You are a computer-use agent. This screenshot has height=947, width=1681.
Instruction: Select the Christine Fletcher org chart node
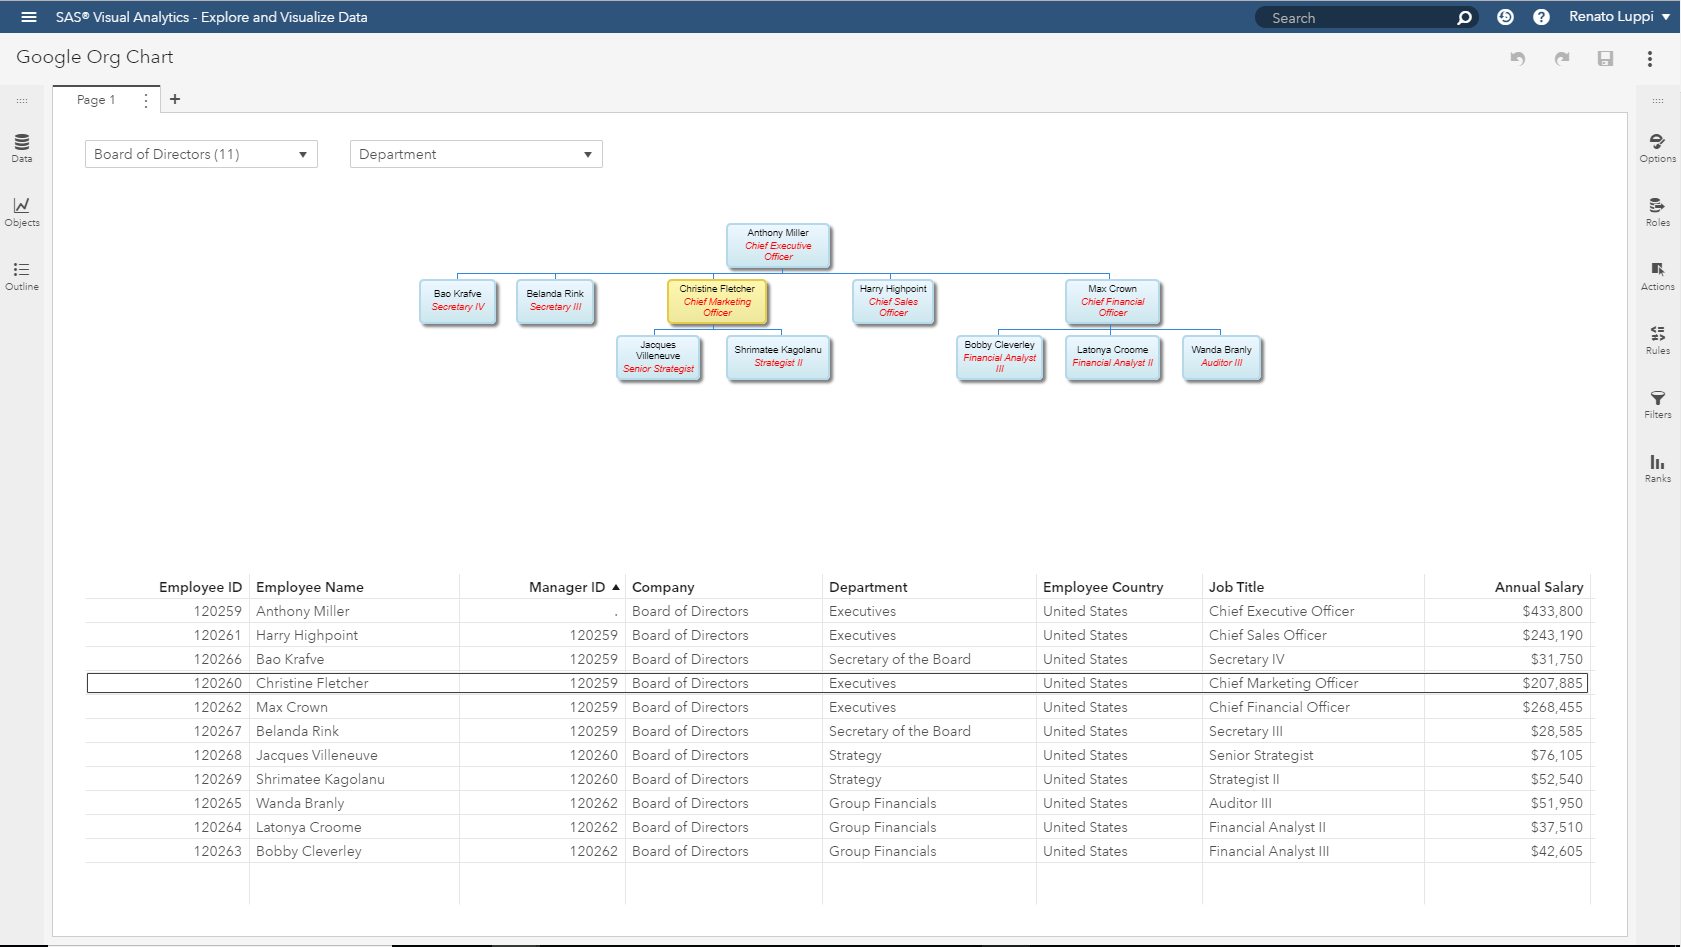pos(717,301)
